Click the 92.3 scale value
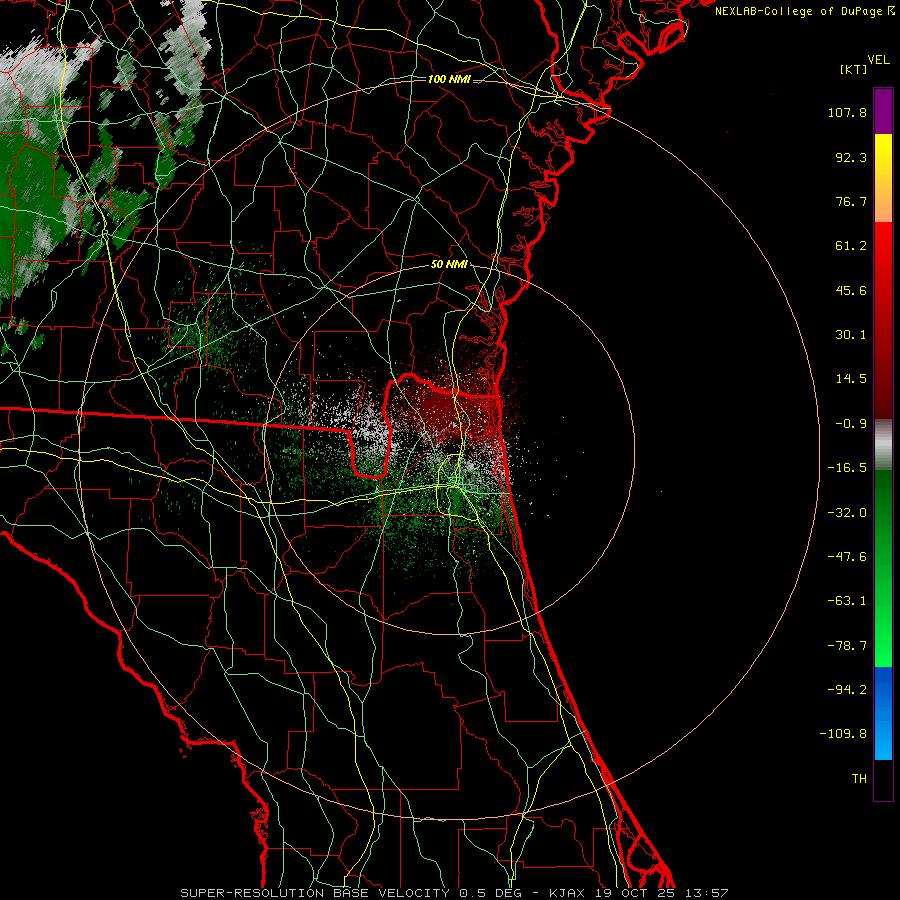 (x=851, y=157)
